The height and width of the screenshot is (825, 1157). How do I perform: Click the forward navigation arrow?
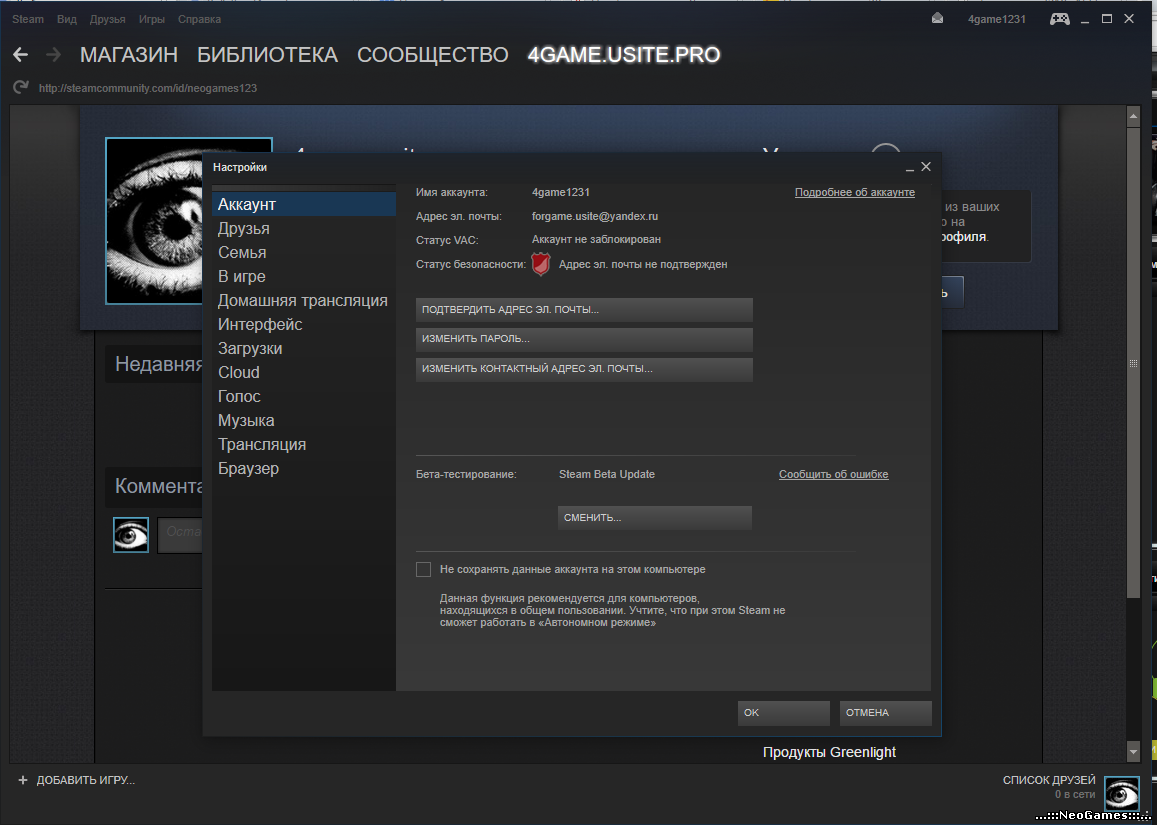[53, 55]
